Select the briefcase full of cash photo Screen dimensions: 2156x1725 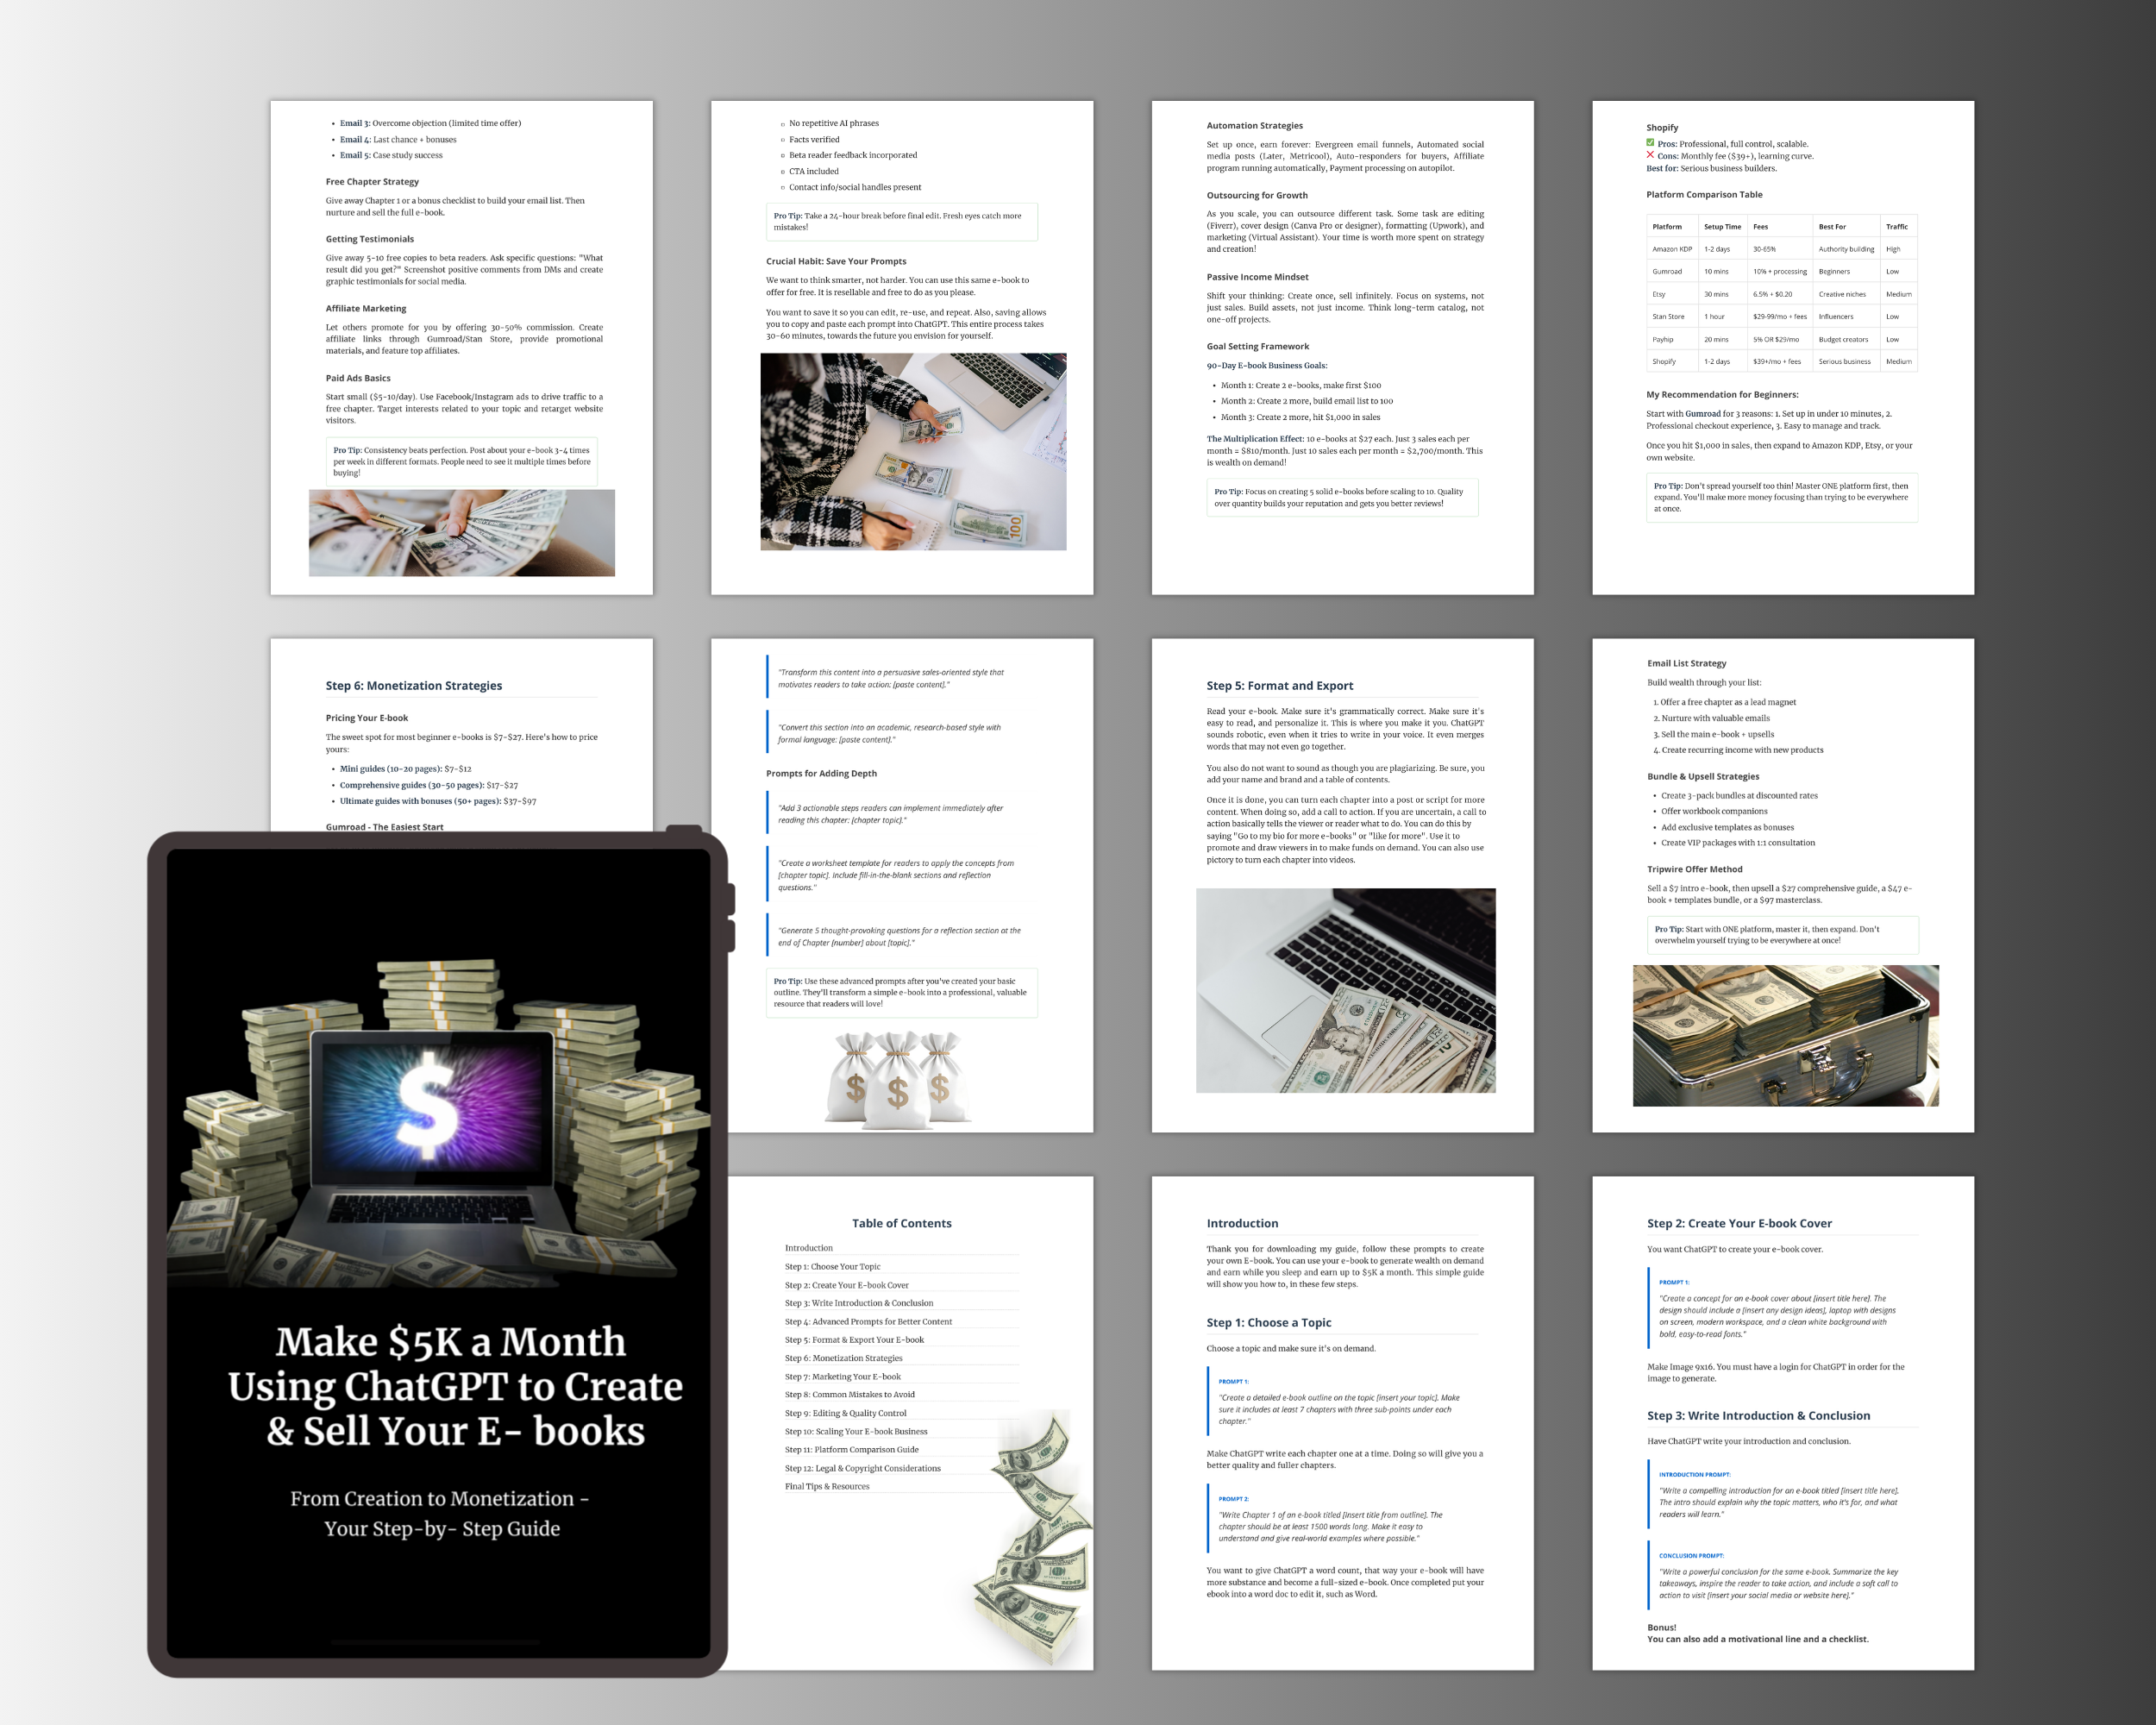pyautogui.click(x=1786, y=1035)
